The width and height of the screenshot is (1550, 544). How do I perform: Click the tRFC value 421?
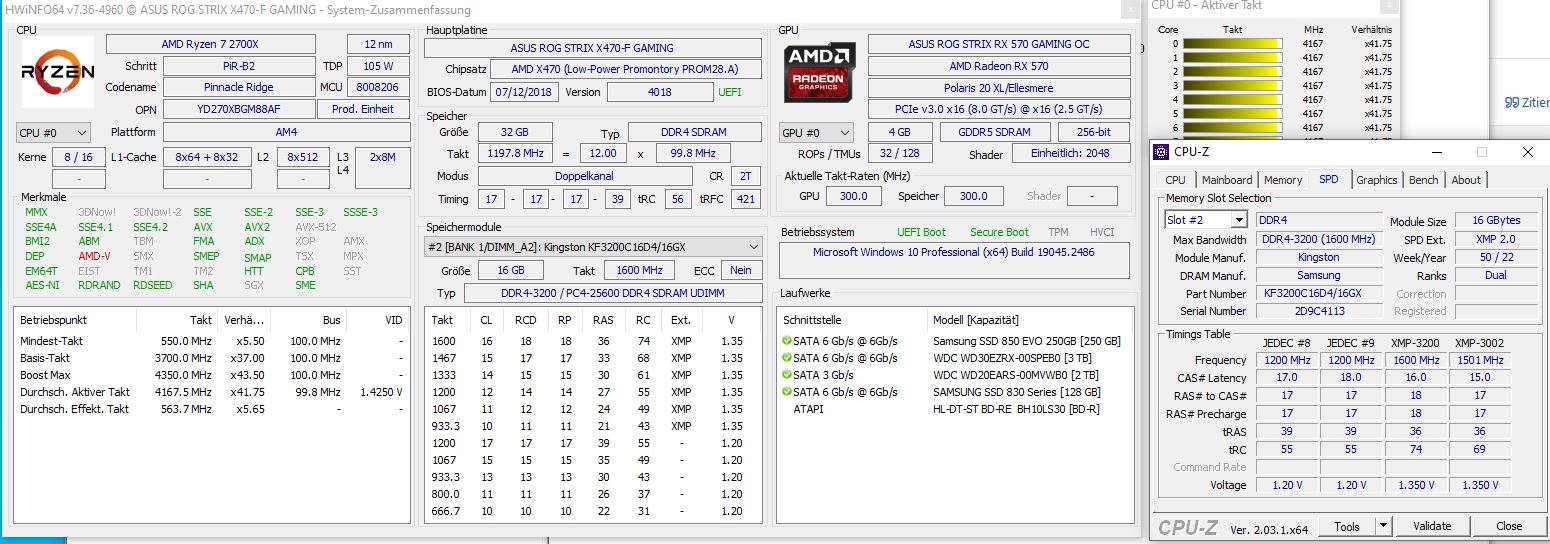[746, 199]
